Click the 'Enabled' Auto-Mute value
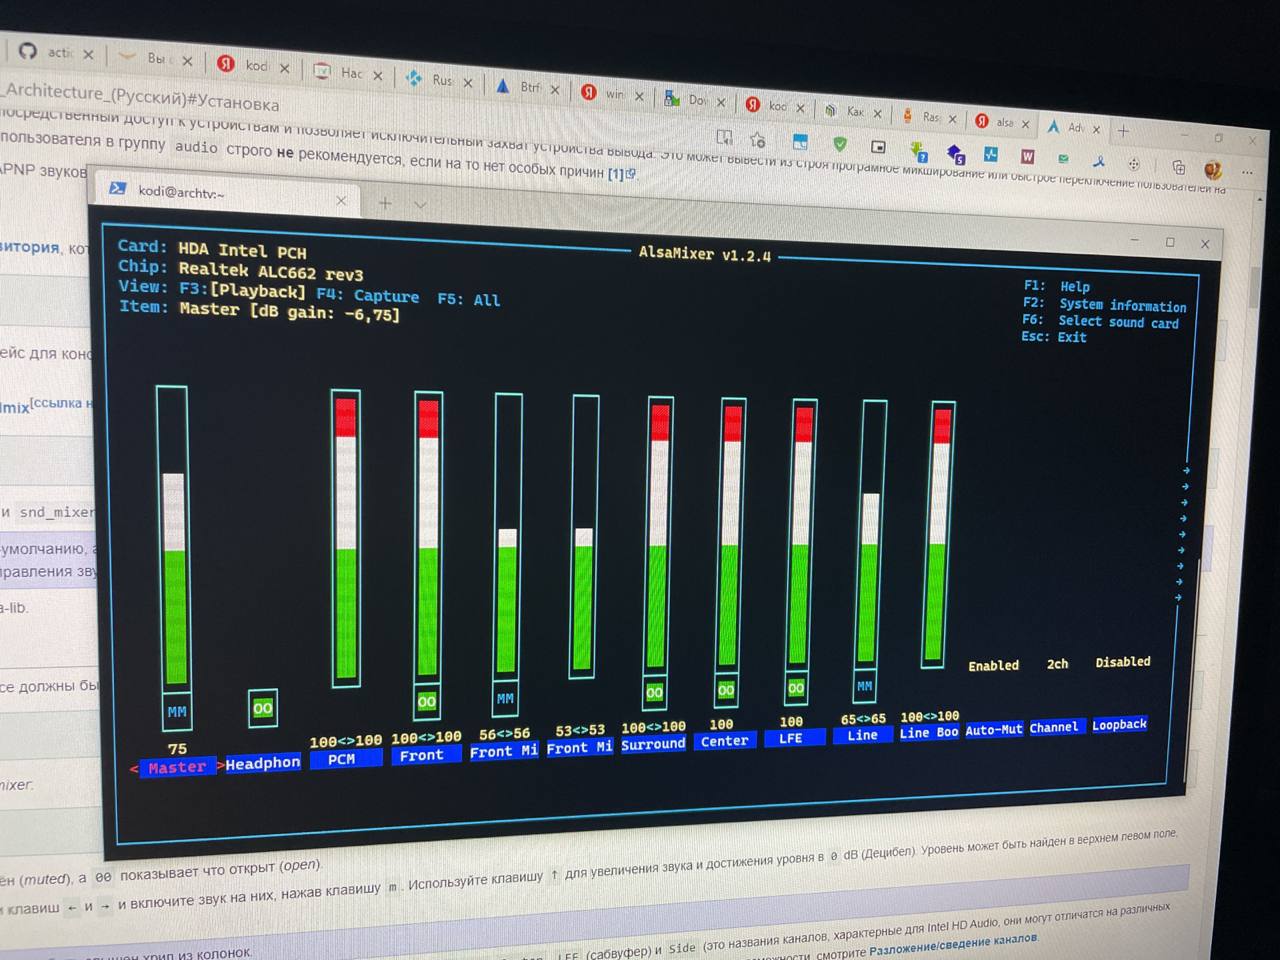Viewport: 1280px width, 960px height. click(x=994, y=666)
